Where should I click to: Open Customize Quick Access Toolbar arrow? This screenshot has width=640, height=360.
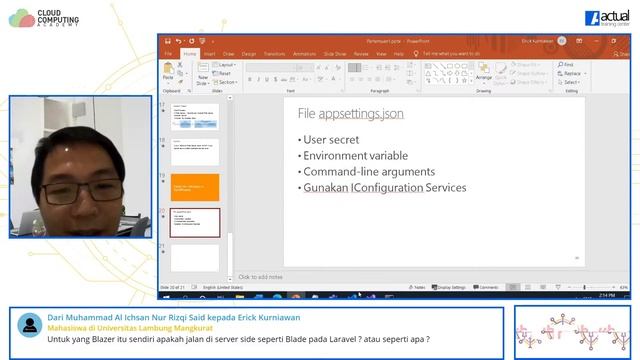coord(213,42)
